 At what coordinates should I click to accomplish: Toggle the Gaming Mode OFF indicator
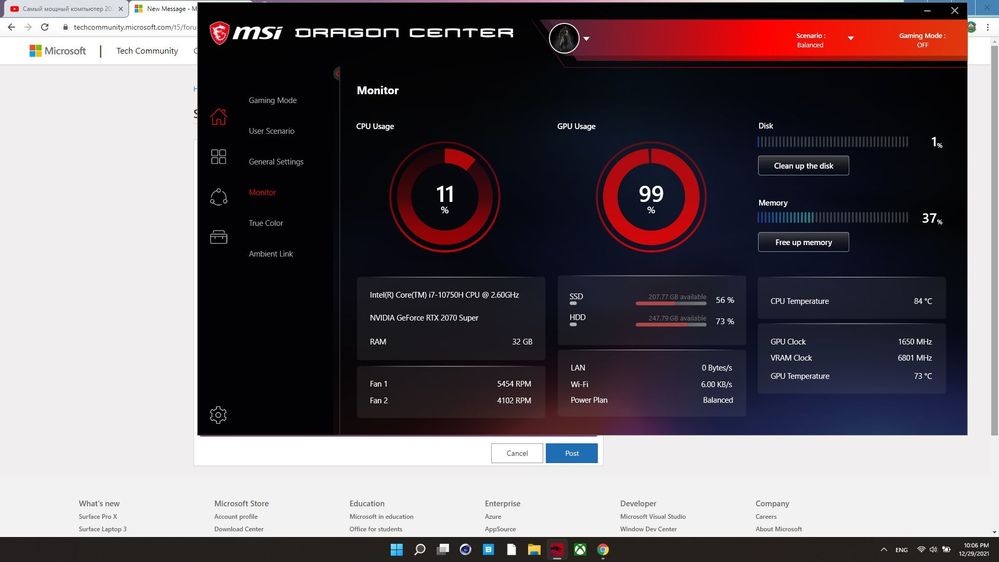click(x=922, y=40)
